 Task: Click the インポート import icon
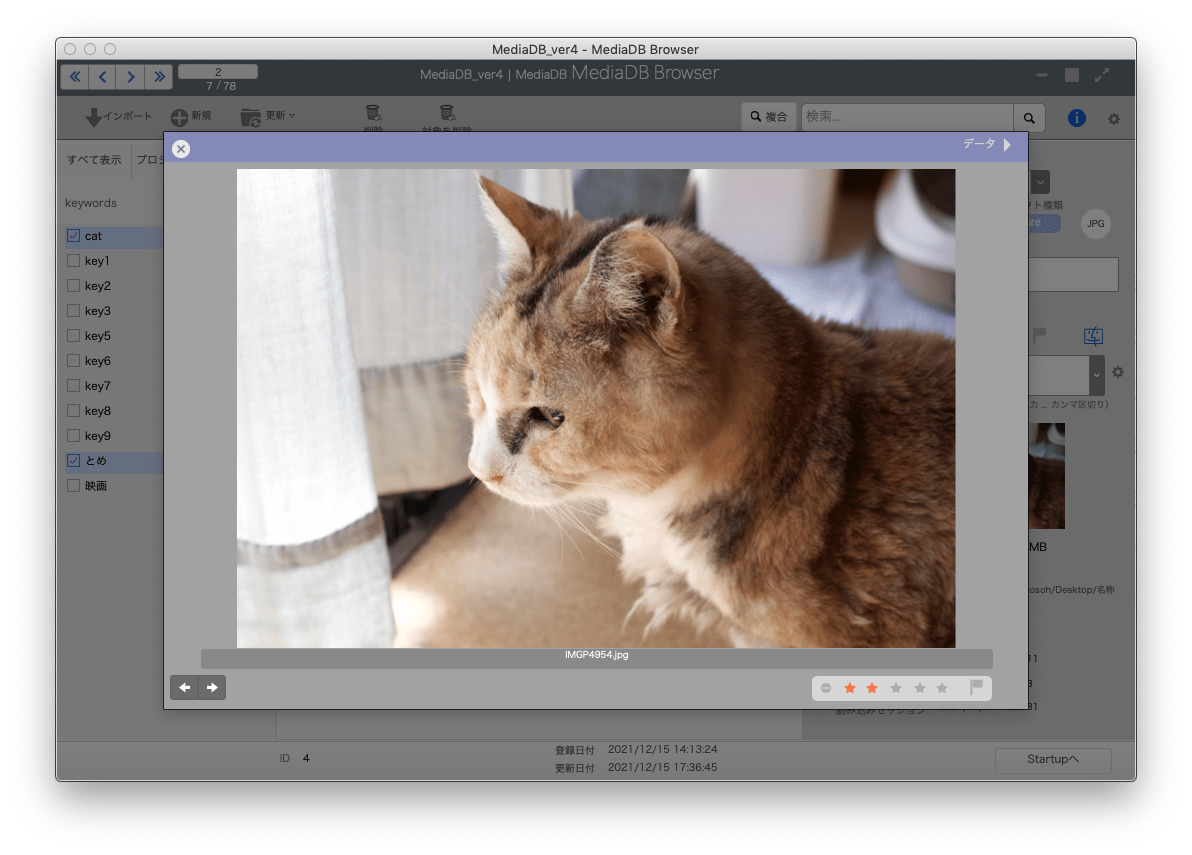(x=94, y=117)
